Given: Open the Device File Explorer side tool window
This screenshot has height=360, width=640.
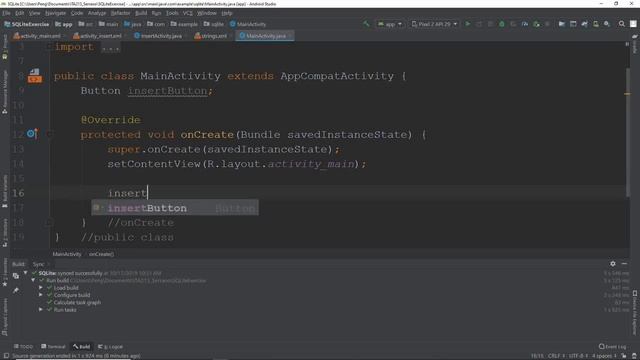Looking at the screenshot, I should (x=635, y=313).
